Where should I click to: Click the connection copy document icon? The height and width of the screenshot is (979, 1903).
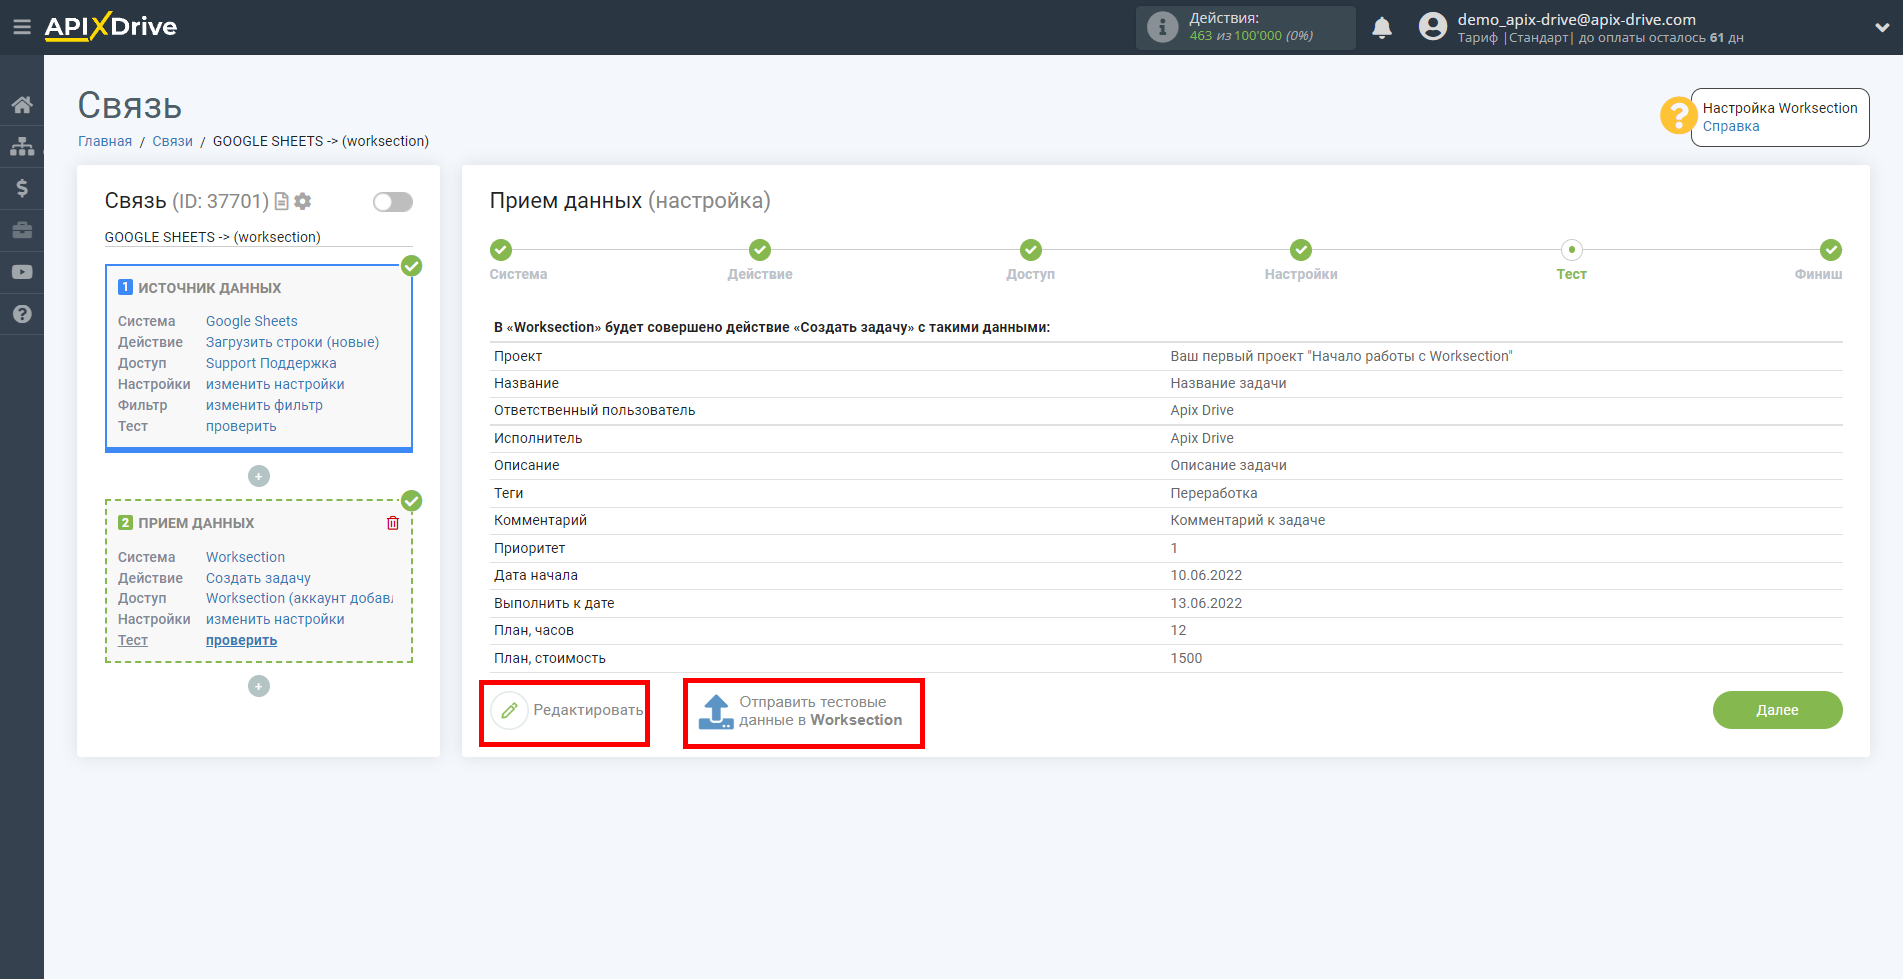tap(282, 201)
